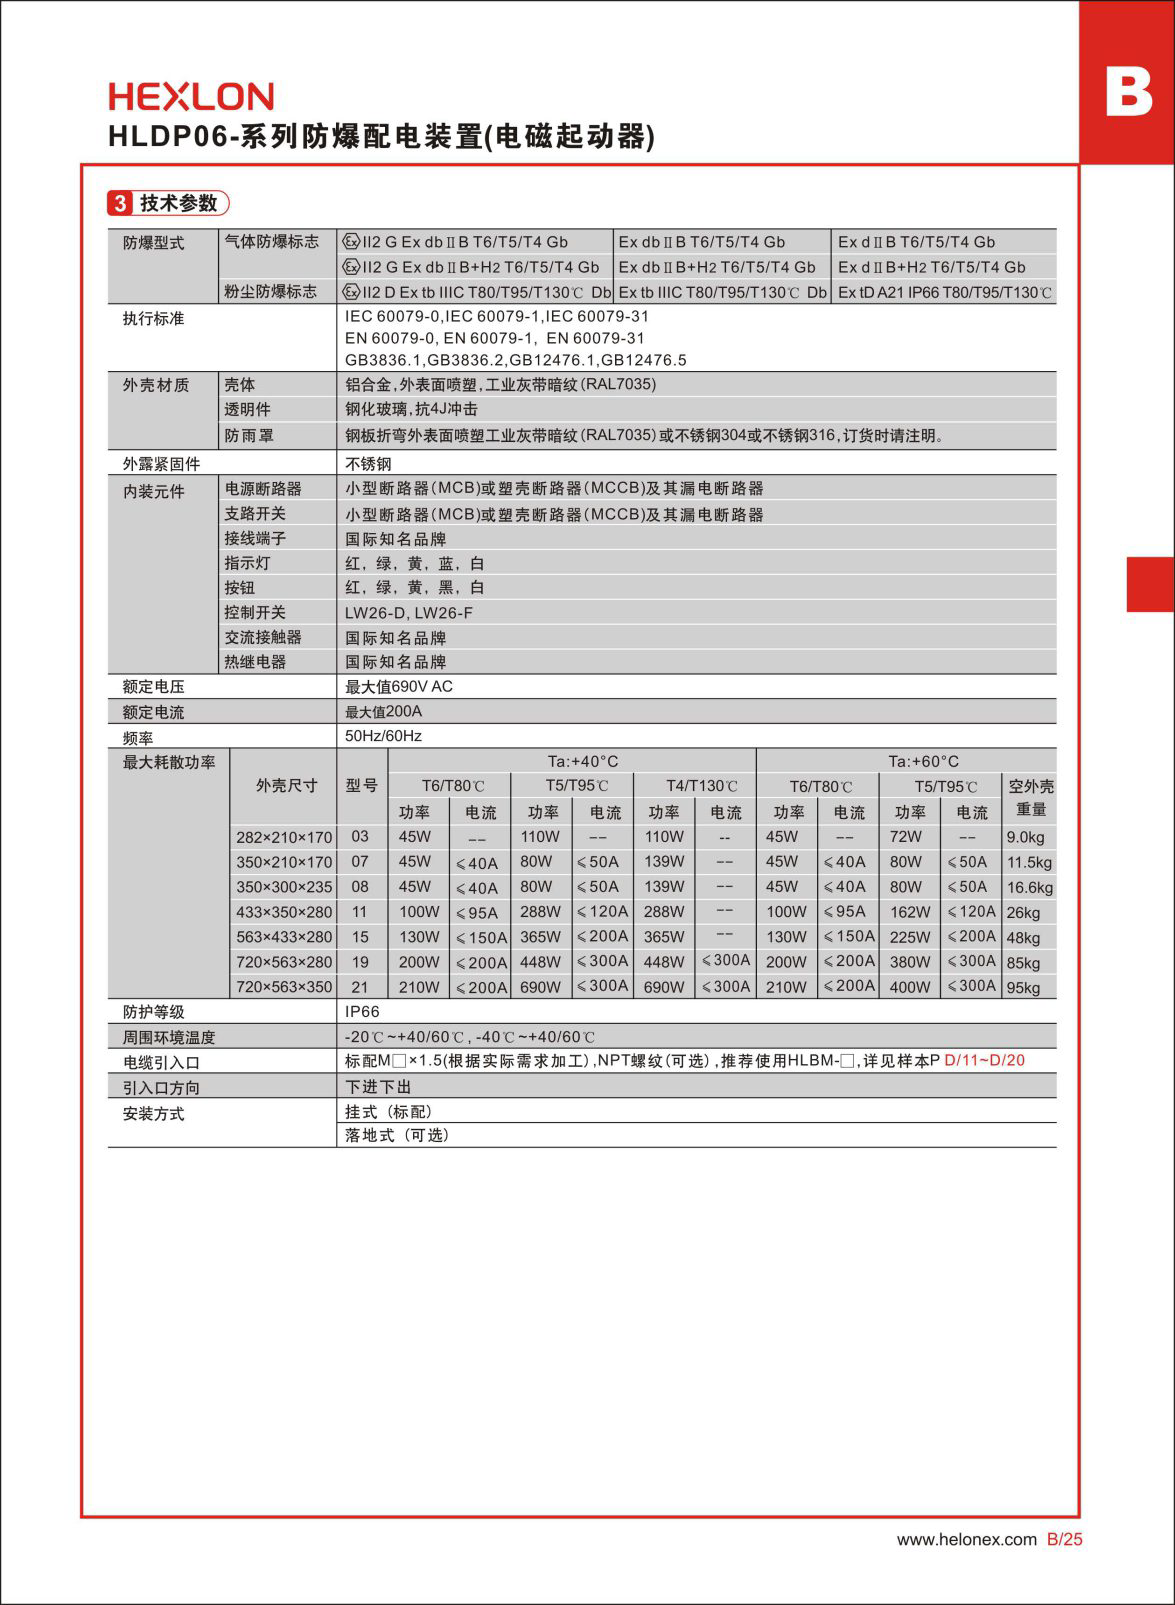Click the Ta:+40°C column header
Screen dimensions: 1175x1605
coord(582,761)
